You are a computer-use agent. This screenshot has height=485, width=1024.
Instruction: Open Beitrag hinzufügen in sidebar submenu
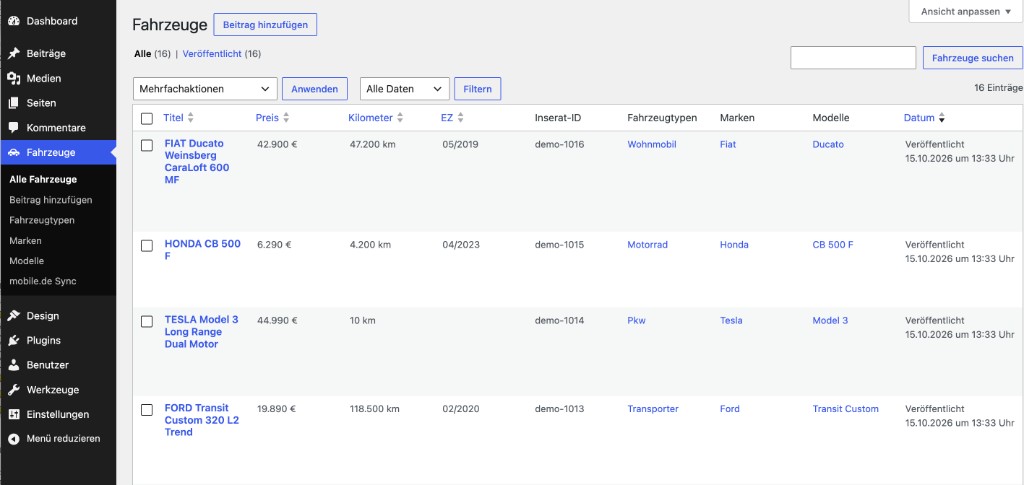(x=51, y=200)
